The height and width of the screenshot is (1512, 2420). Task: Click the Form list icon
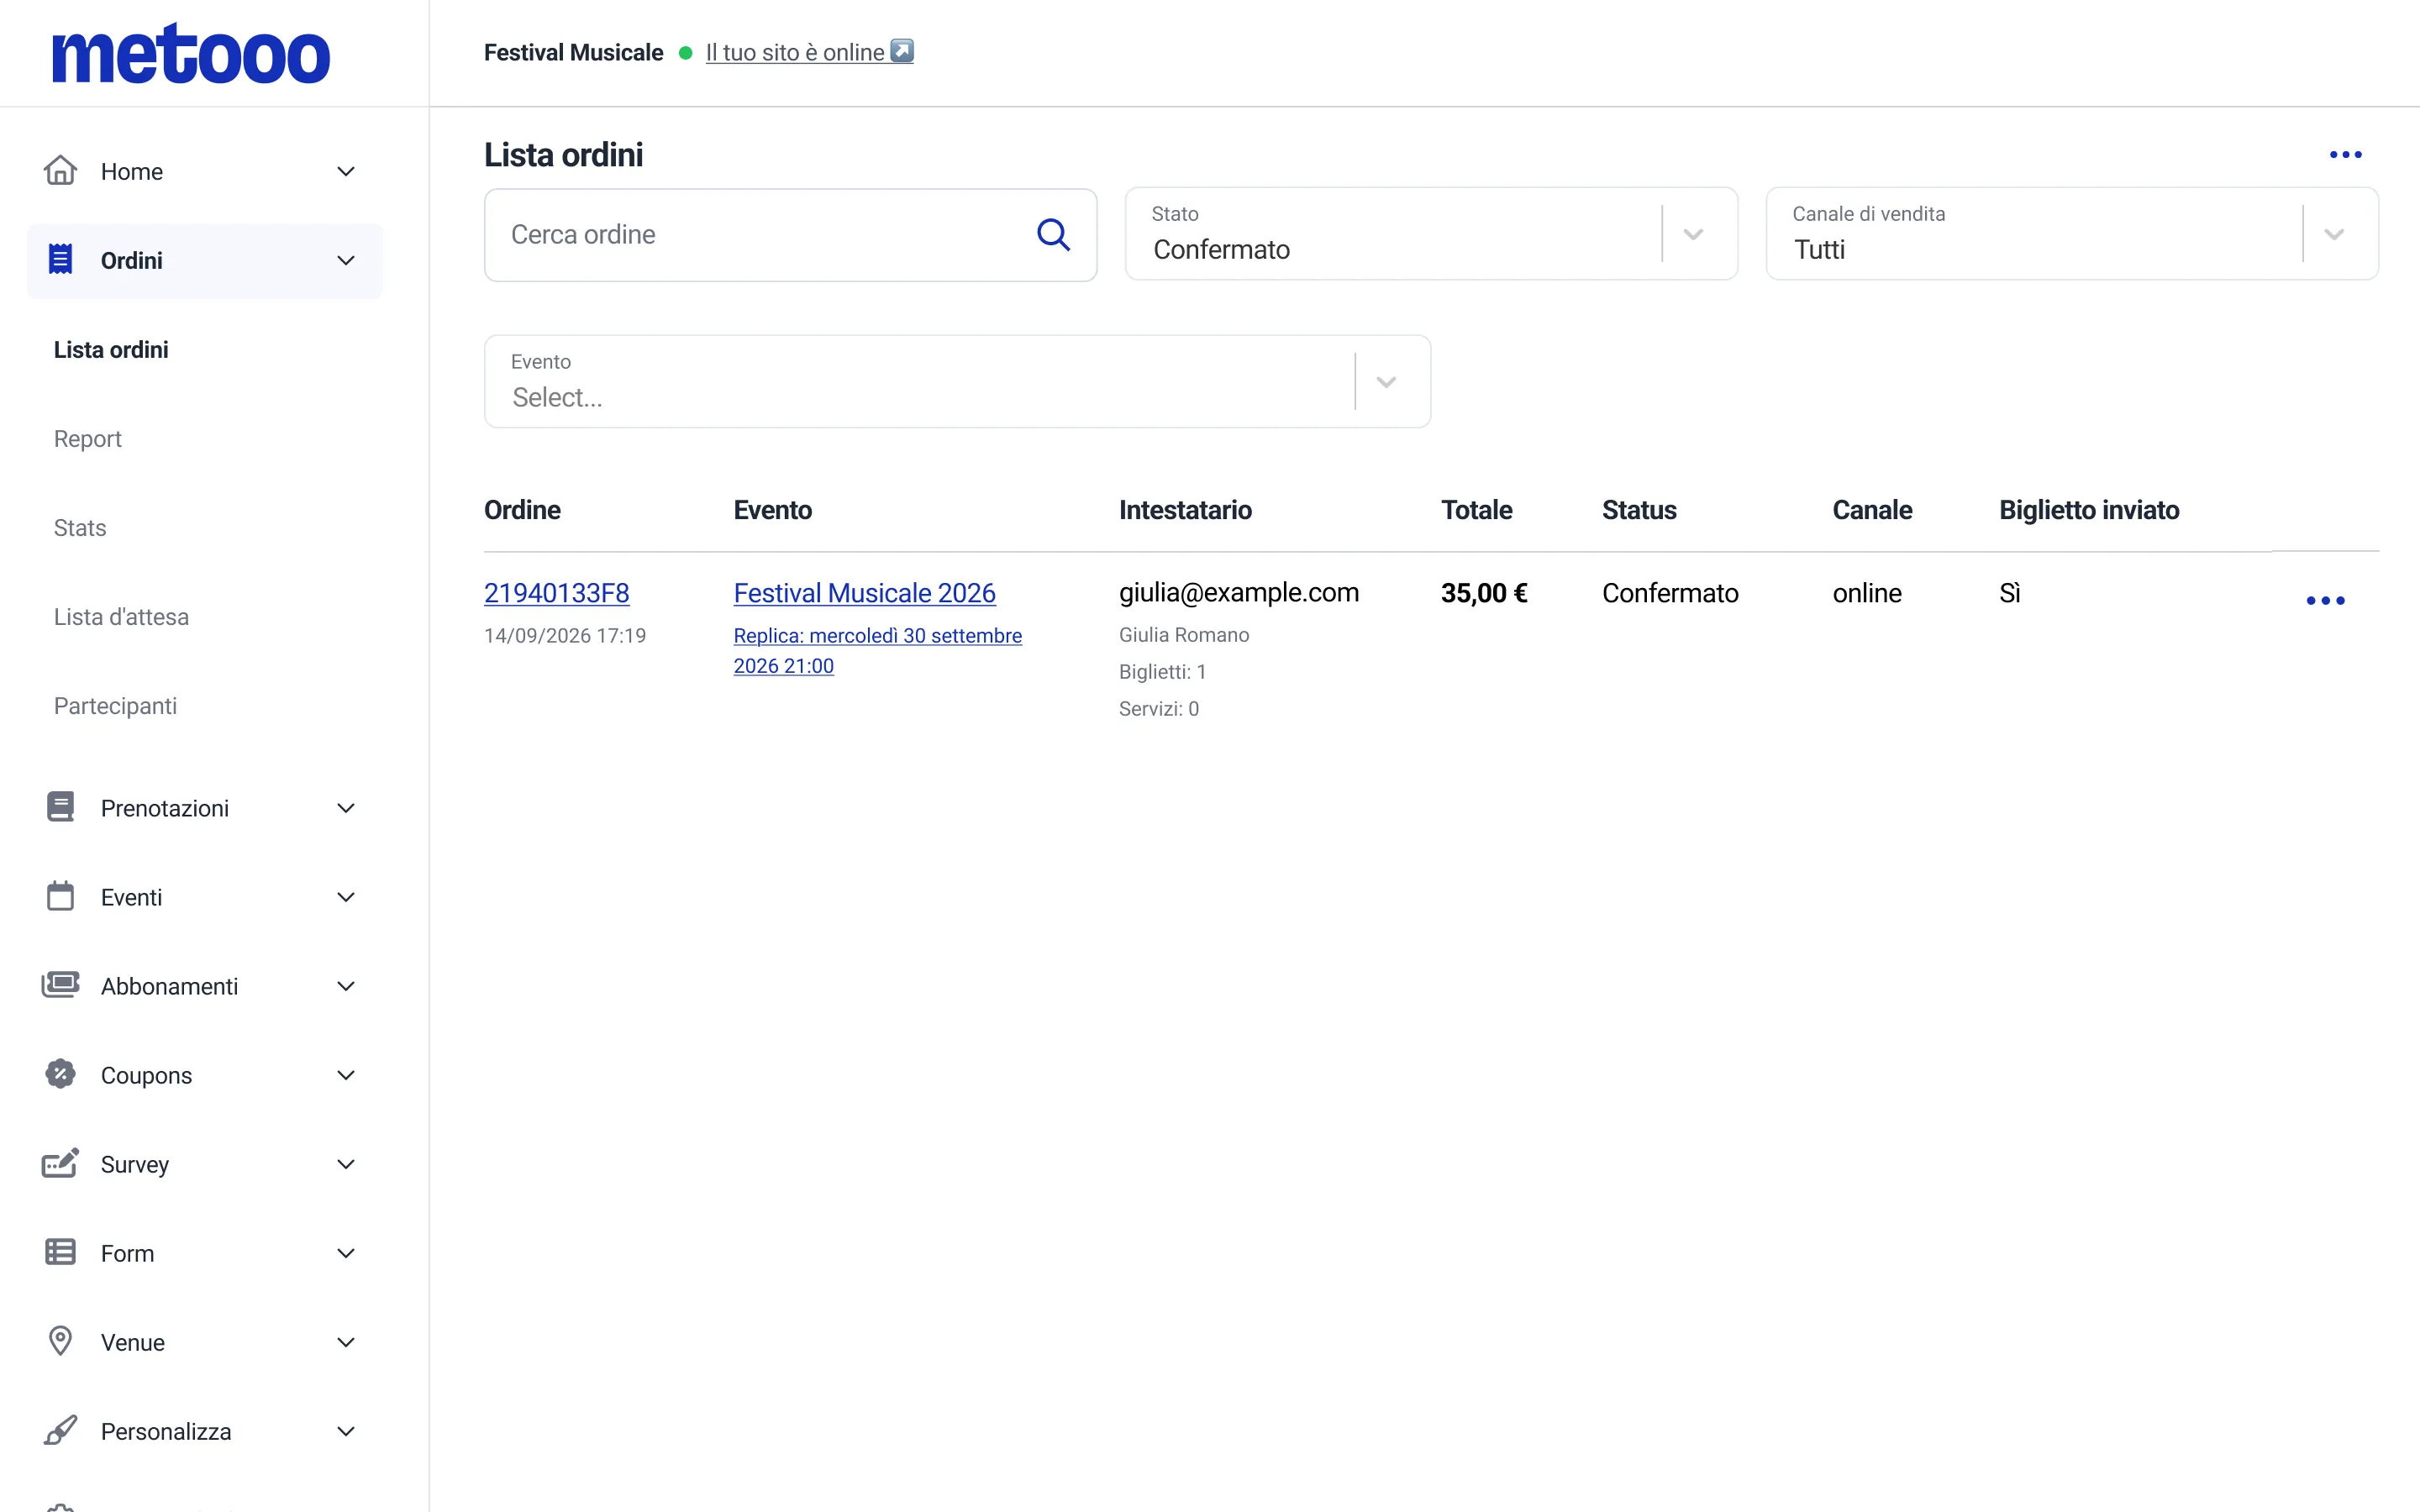click(x=60, y=1252)
